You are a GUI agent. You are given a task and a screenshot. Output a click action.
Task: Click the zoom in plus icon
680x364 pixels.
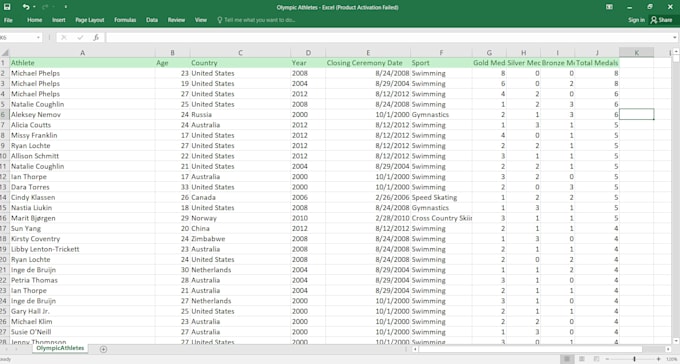[659, 359]
